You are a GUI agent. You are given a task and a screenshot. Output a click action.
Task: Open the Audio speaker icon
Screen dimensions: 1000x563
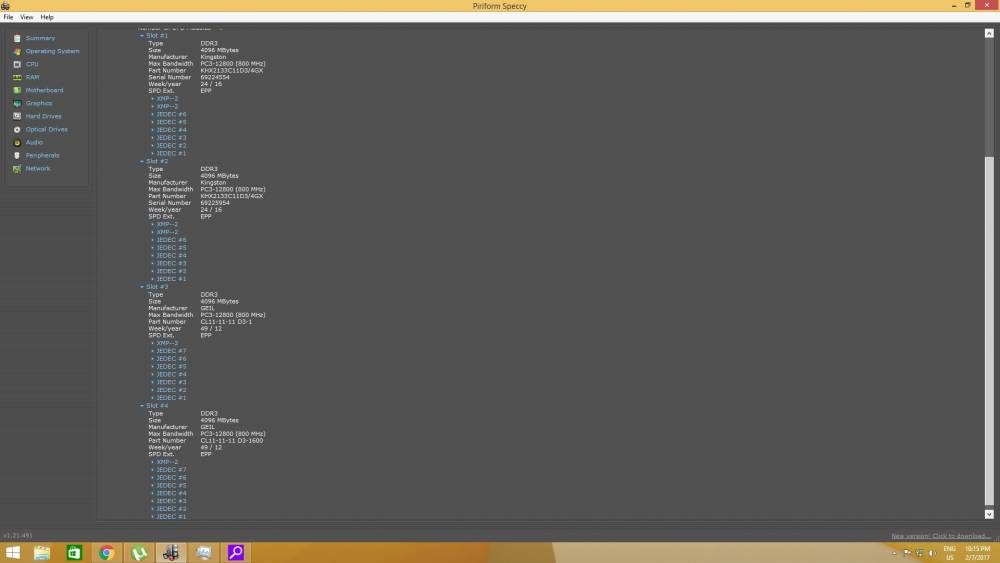pyautogui.click(x=17, y=142)
